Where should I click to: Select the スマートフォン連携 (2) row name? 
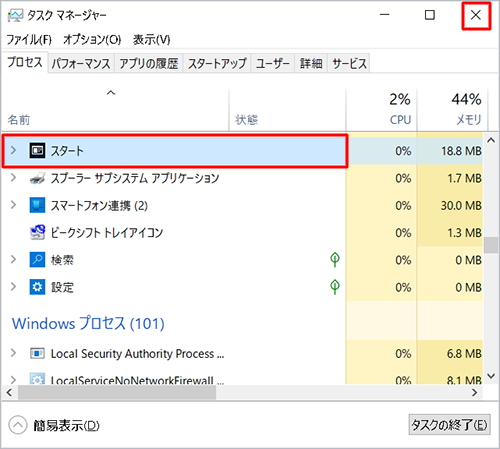click(99, 206)
